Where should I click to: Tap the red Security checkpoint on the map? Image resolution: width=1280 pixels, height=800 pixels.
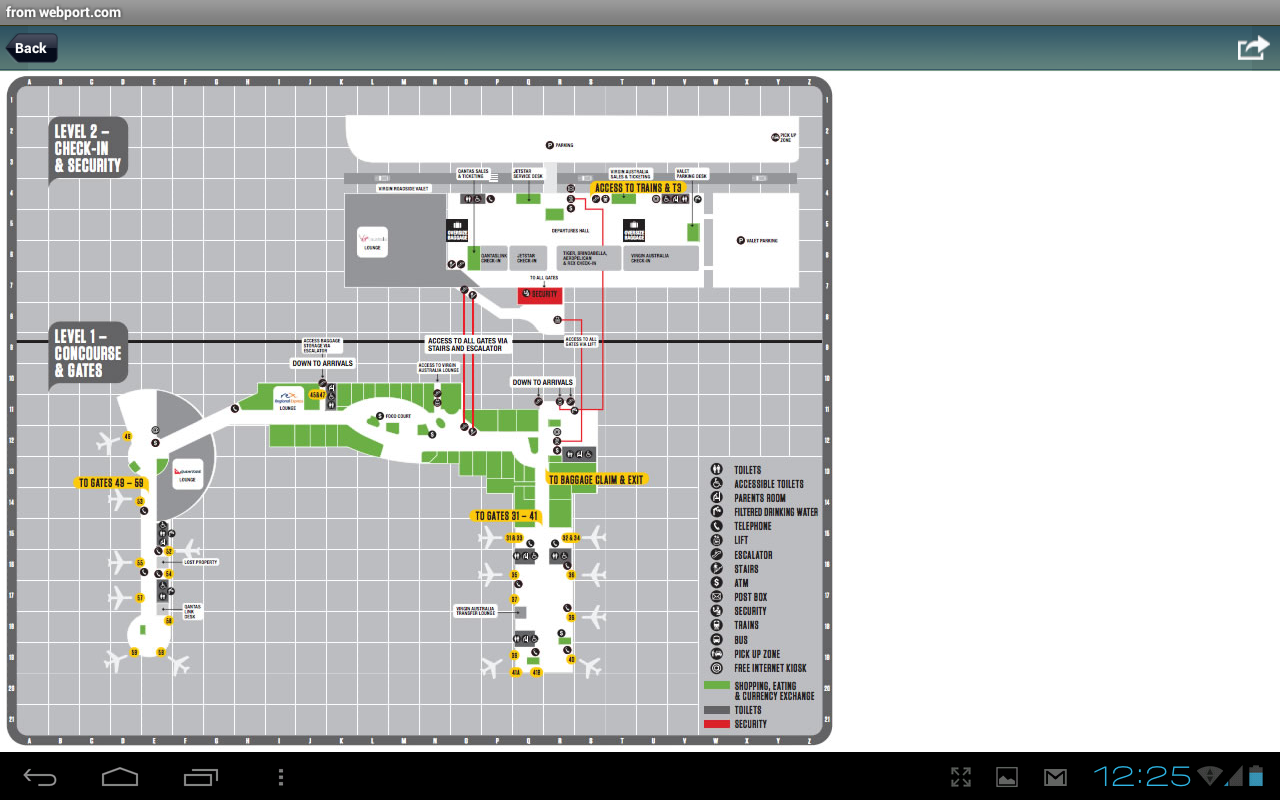coord(540,295)
